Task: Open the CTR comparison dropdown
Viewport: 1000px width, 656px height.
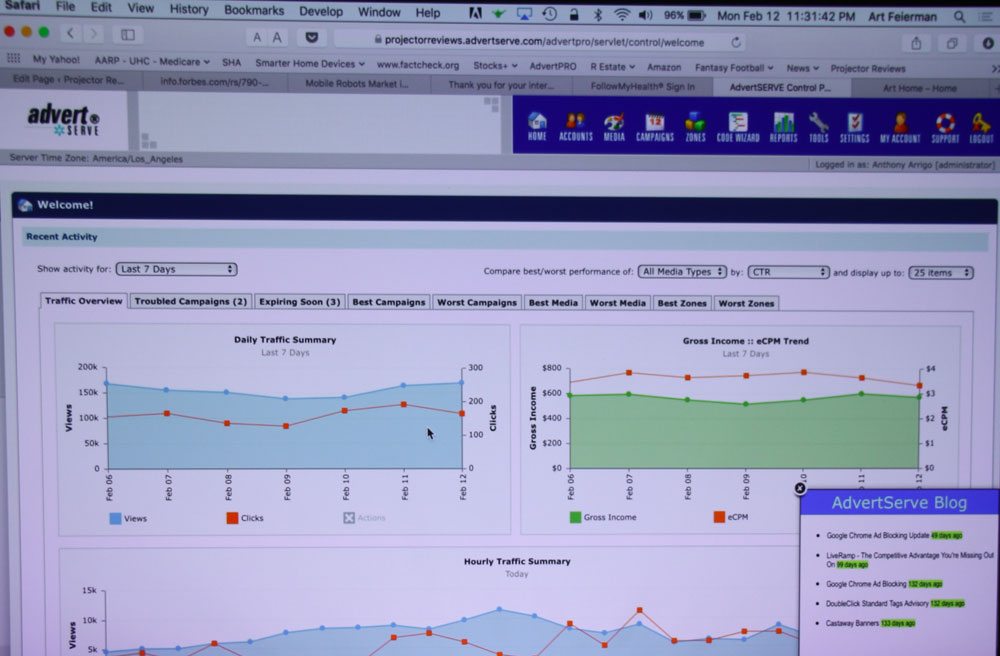Action: point(788,272)
